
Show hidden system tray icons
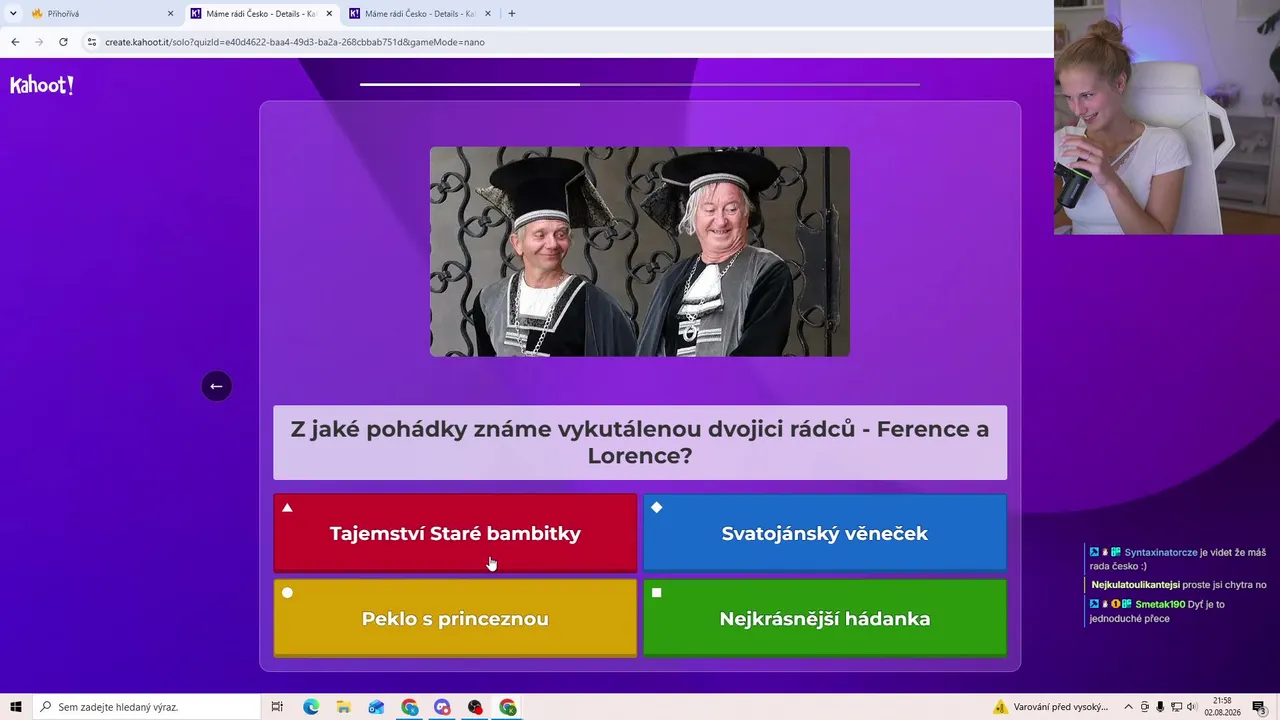click(x=1129, y=707)
